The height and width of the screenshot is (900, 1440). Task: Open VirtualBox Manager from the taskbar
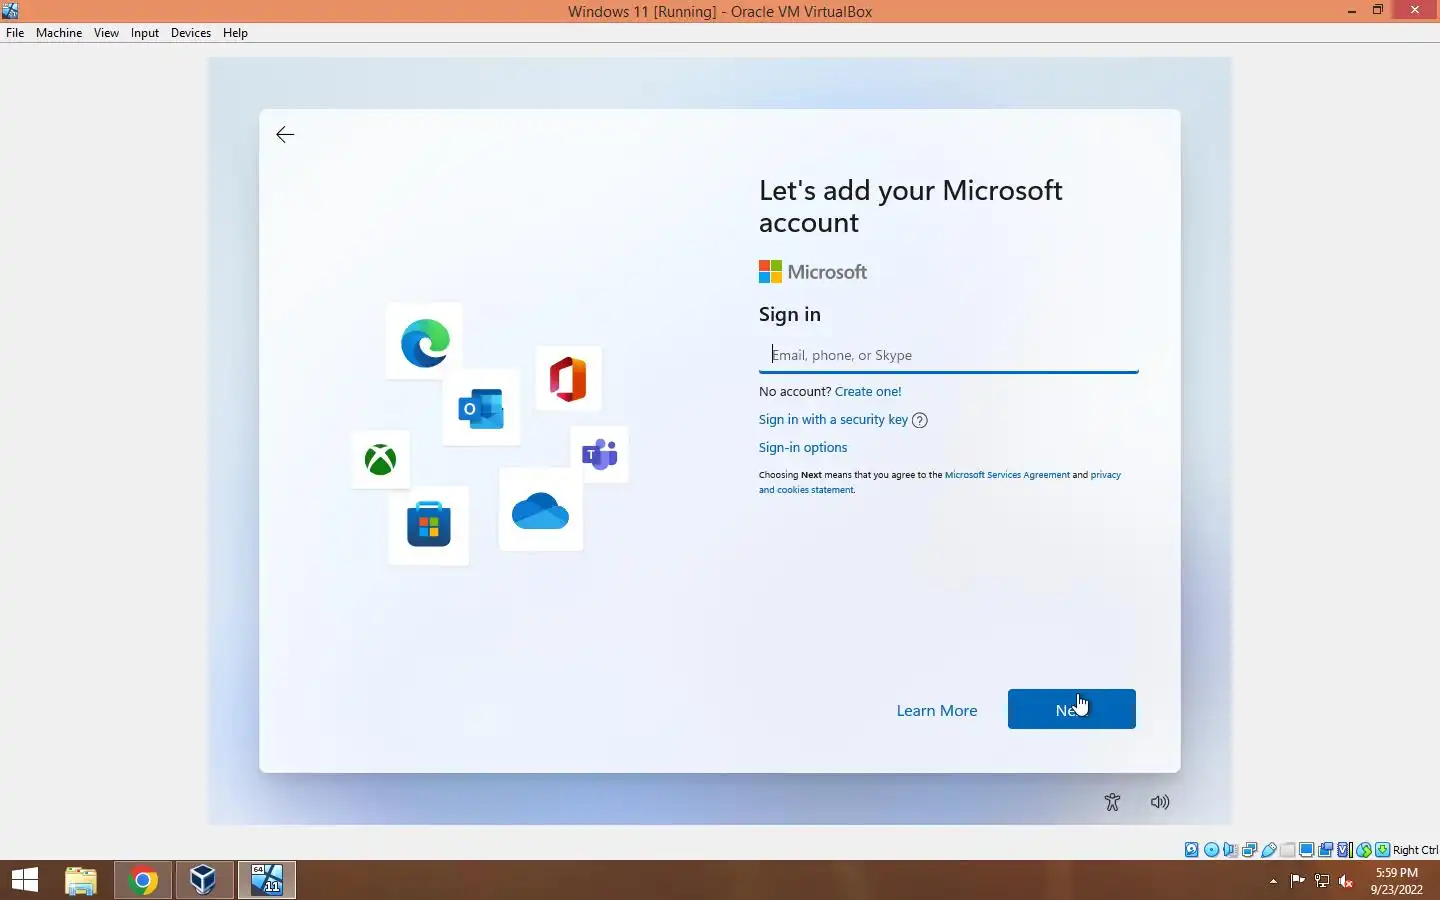coord(204,880)
